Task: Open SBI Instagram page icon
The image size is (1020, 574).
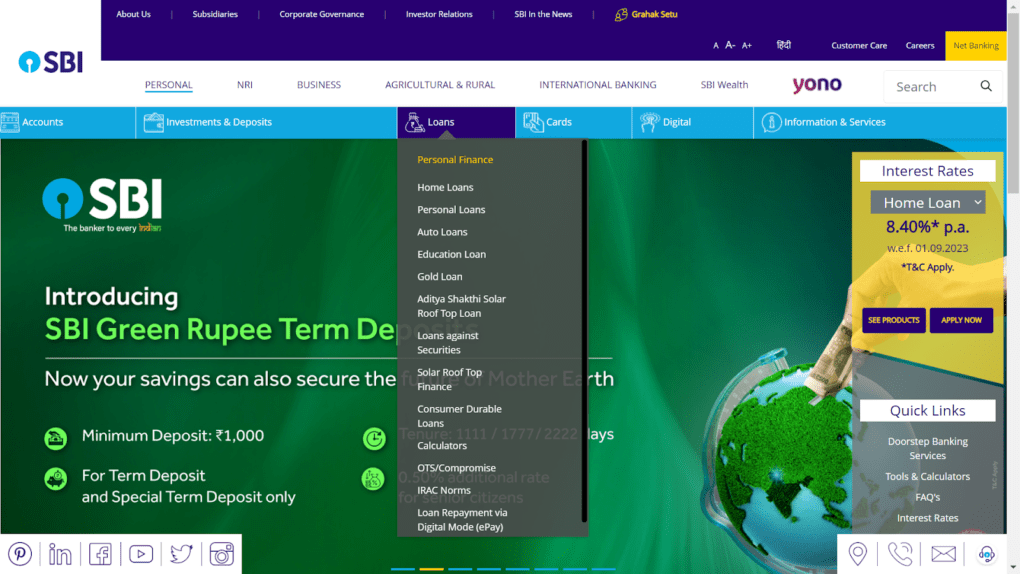Action: [x=221, y=554]
